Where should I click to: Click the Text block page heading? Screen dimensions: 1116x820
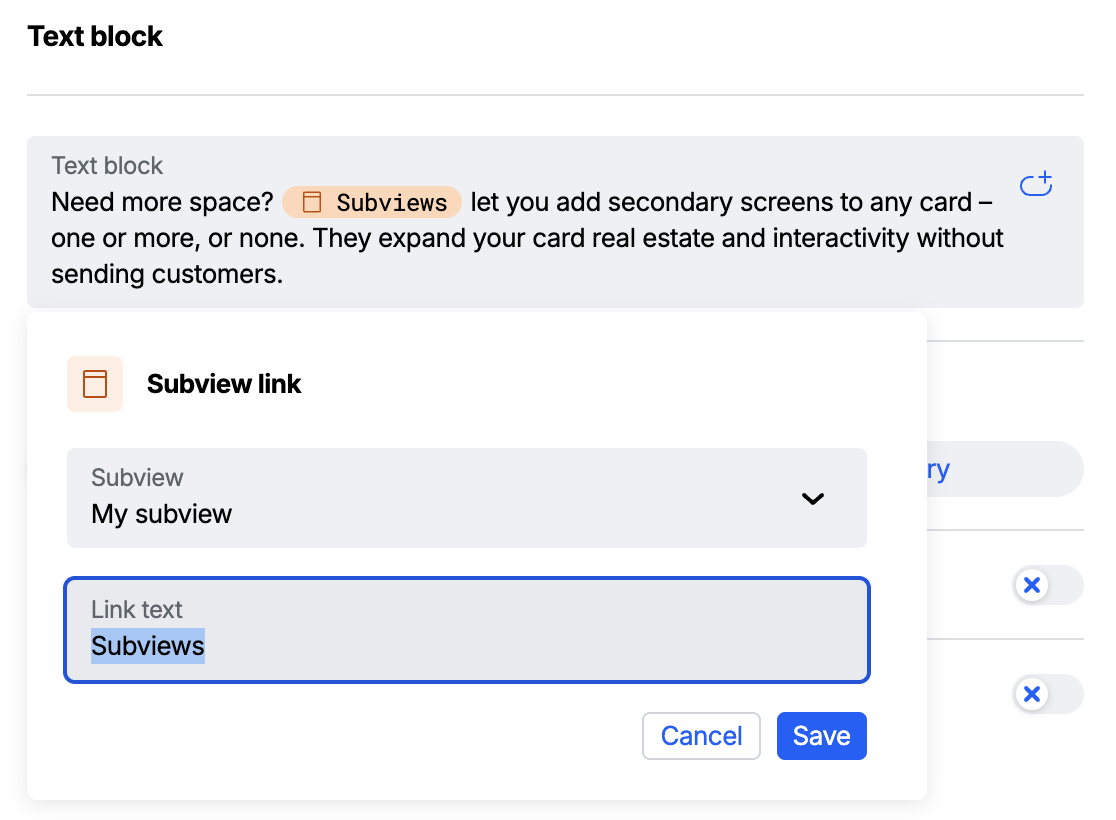click(95, 36)
